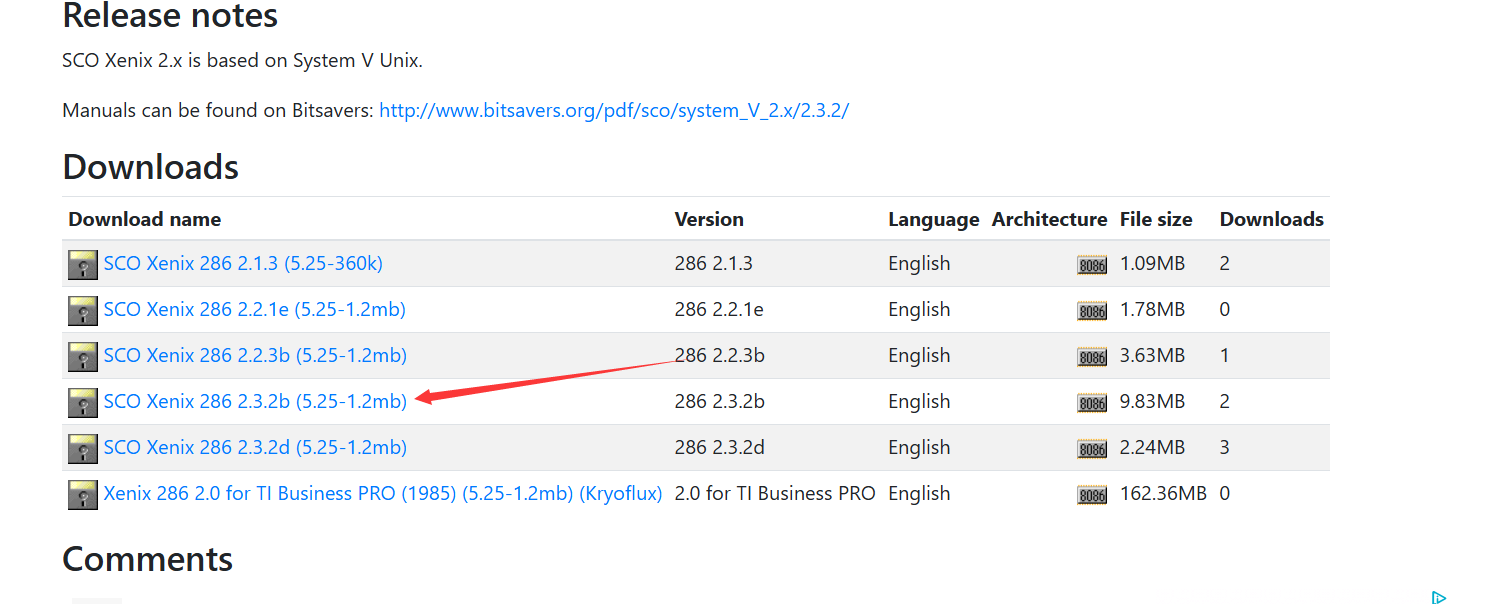Click 8086 chip icon in 2.1.3 row

(1092, 266)
